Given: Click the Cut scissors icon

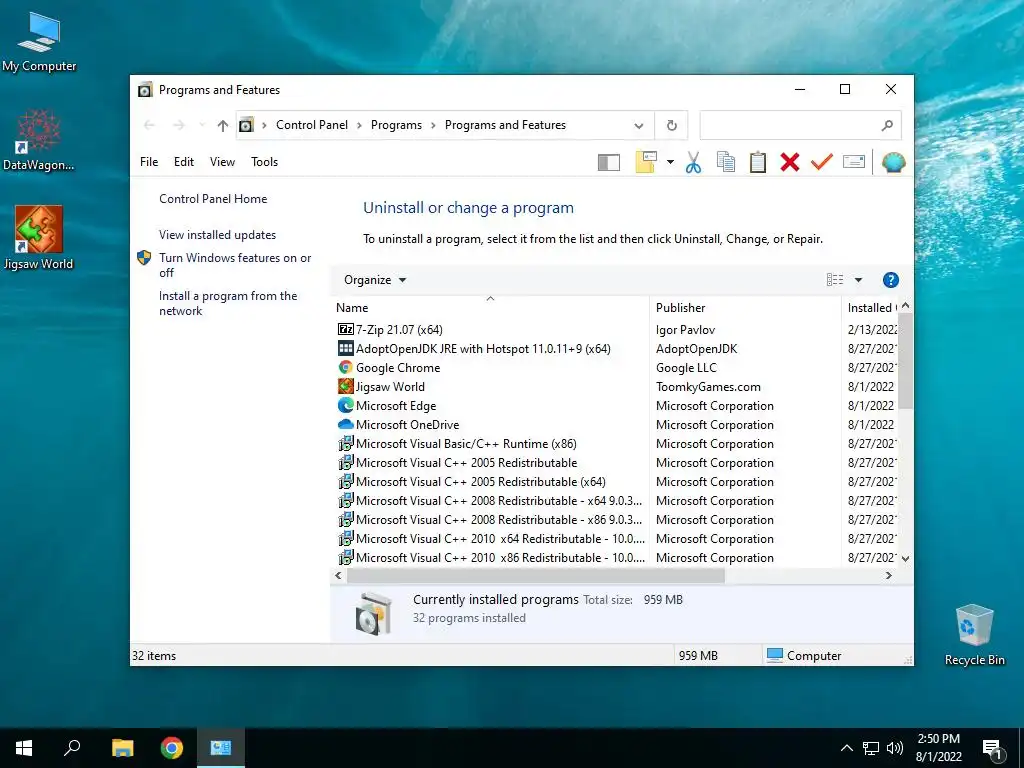Looking at the screenshot, I should coord(694,162).
